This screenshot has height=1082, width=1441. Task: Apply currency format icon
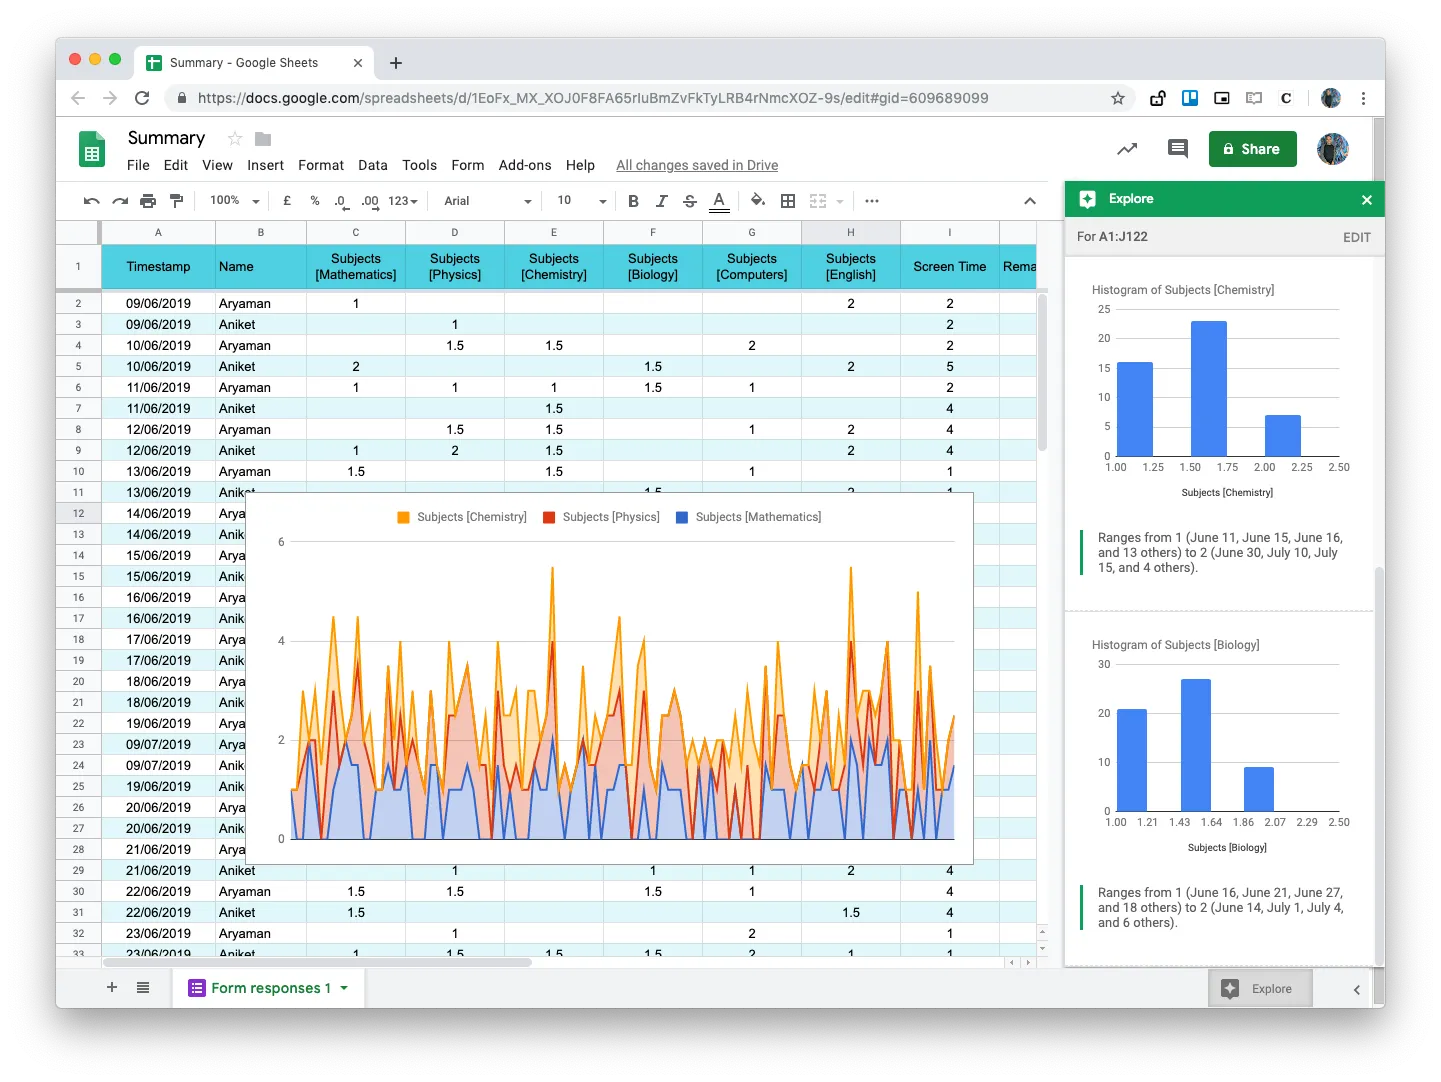(287, 201)
